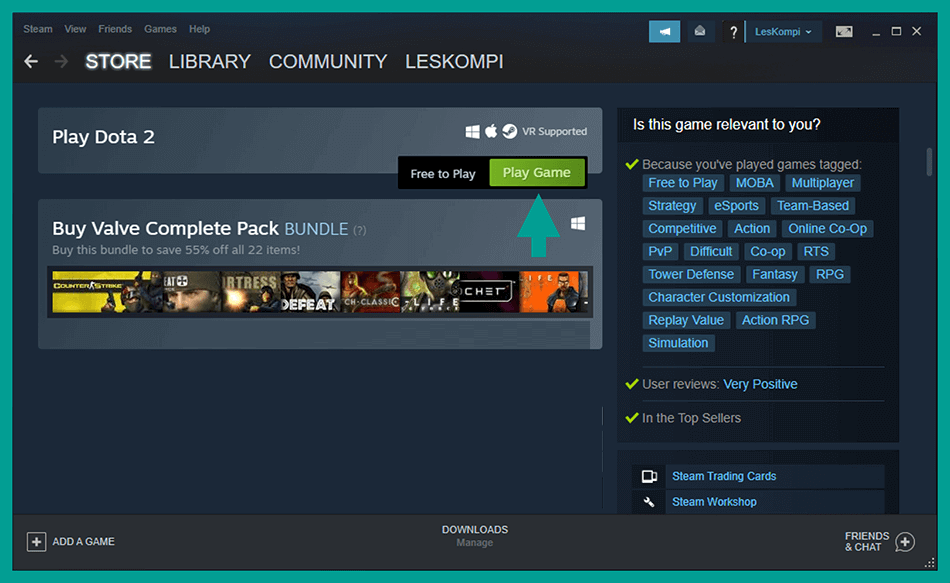The width and height of the screenshot is (950, 583).
Task: Click the Difficult tag
Action: tap(711, 252)
